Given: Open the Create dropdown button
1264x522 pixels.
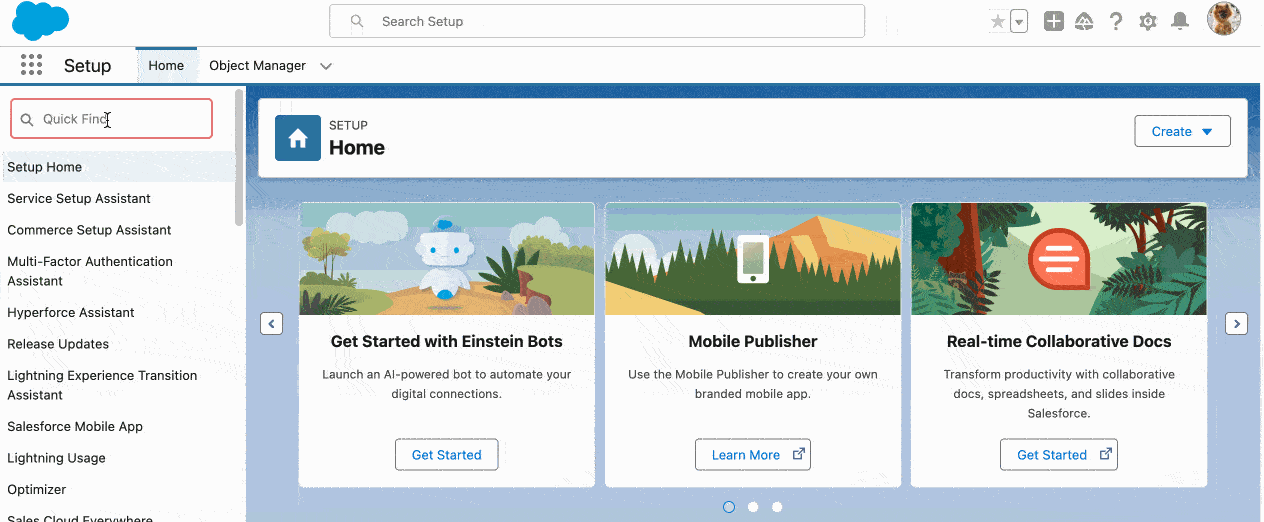Looking at the screenshot, I should [x=1182, y=131].
